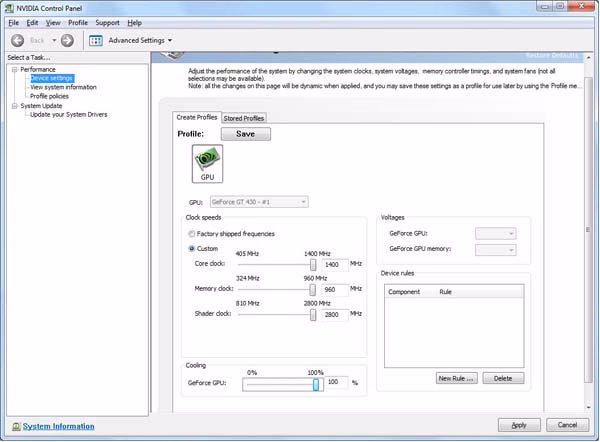The image size is (600, 442).
Task: Click the Cancel button
Action: click(567, 425)
